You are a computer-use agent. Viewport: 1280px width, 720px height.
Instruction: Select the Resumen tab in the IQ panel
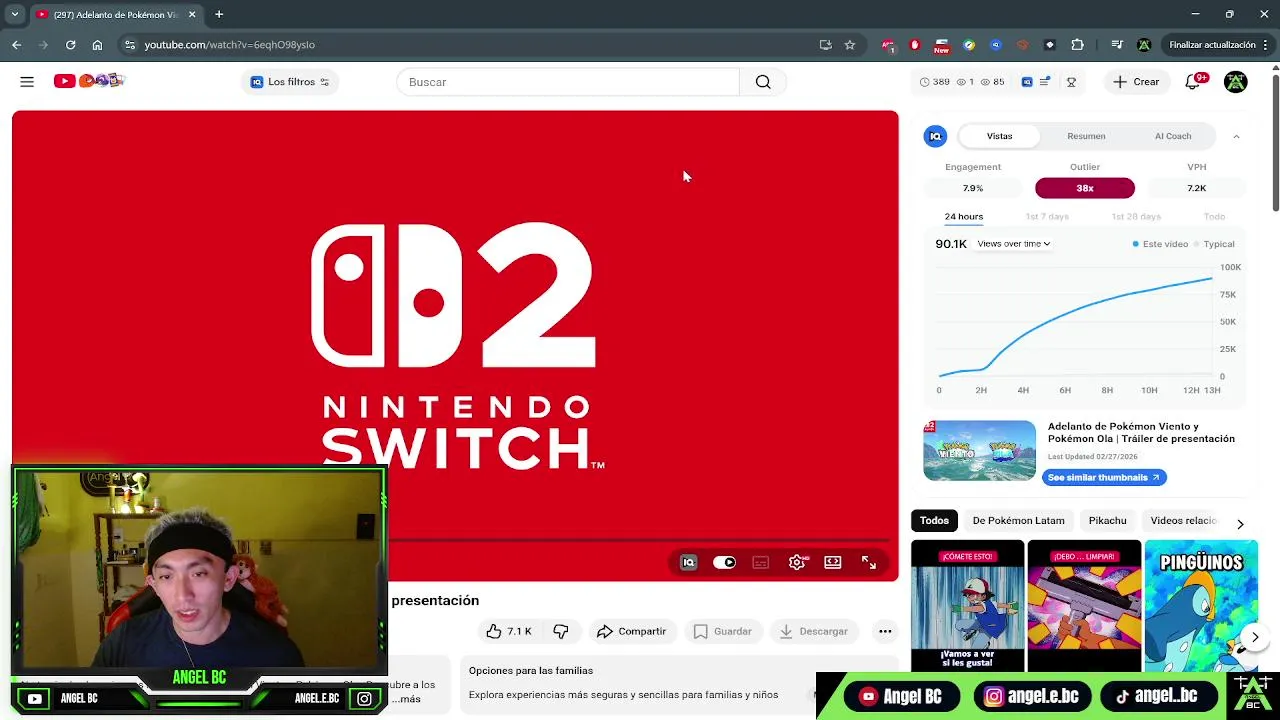1086,136
